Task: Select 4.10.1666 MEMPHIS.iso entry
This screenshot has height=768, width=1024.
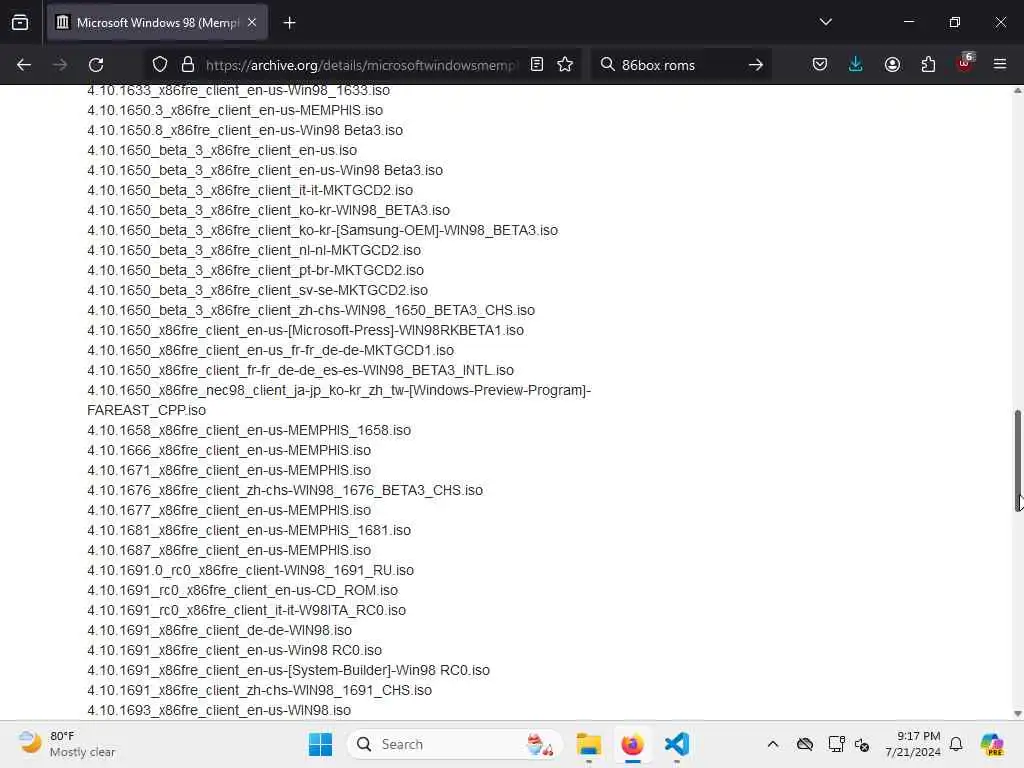Action: click(x=229, y=451)
